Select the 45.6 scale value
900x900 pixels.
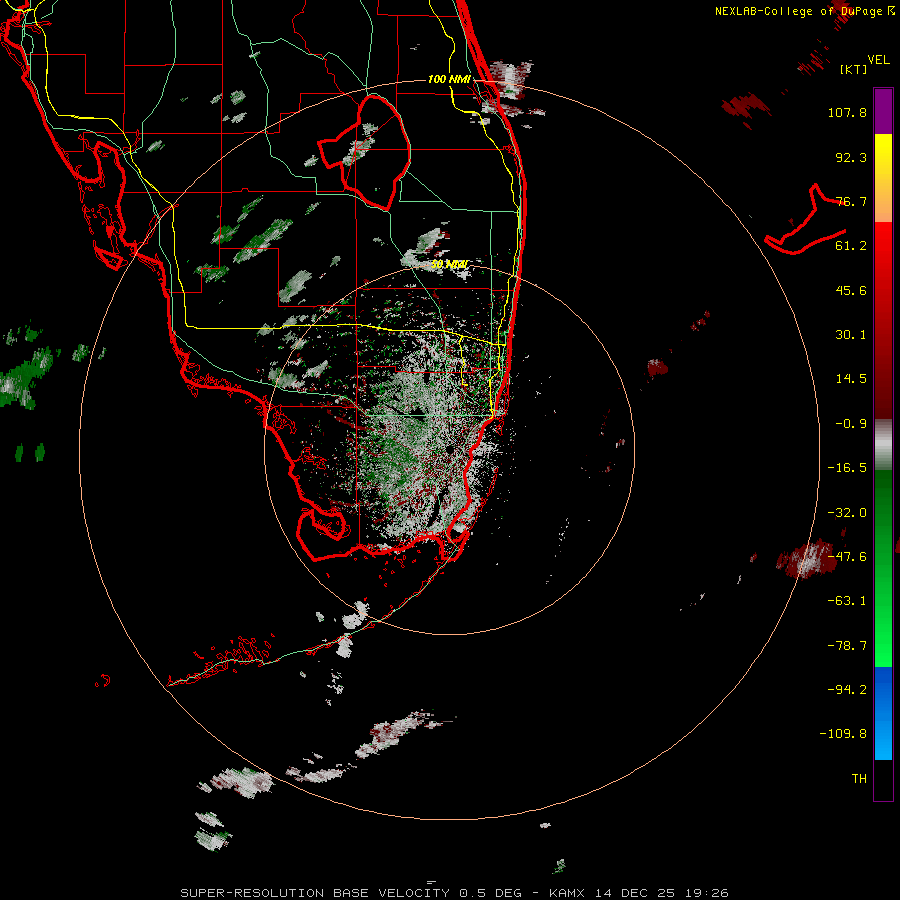click(851, 290)
